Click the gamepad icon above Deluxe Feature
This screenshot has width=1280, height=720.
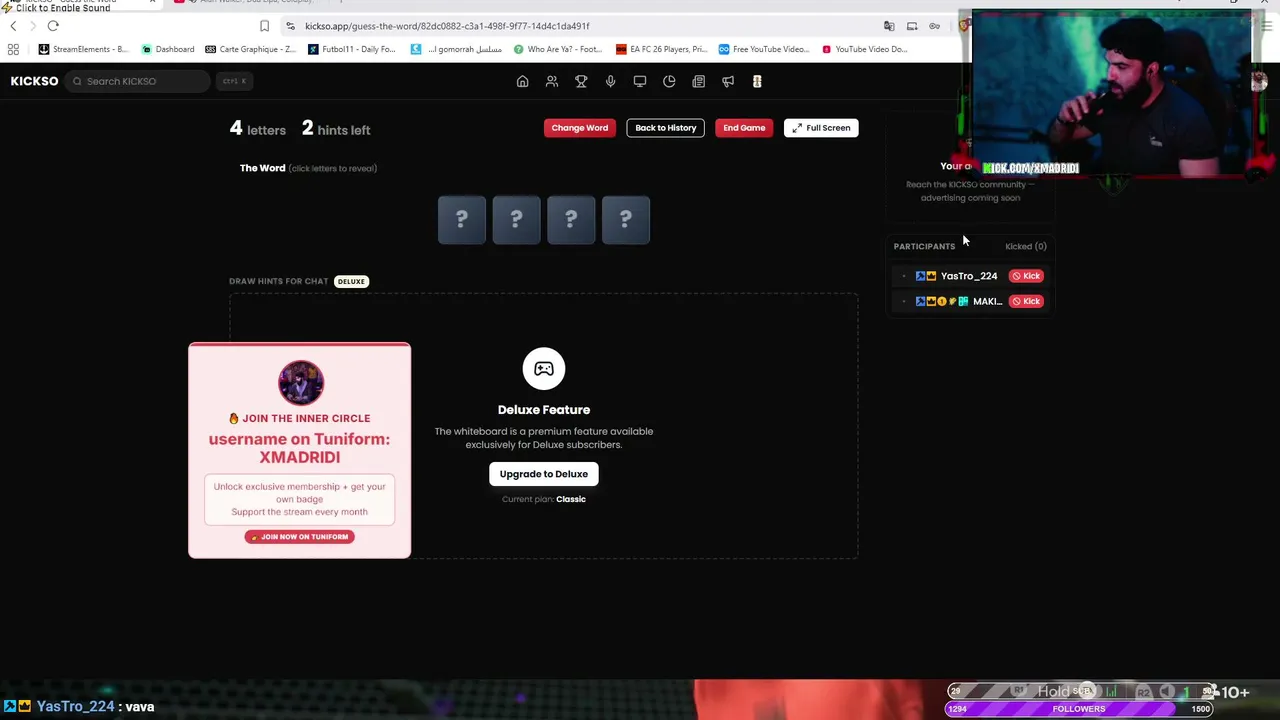[544, 369]
